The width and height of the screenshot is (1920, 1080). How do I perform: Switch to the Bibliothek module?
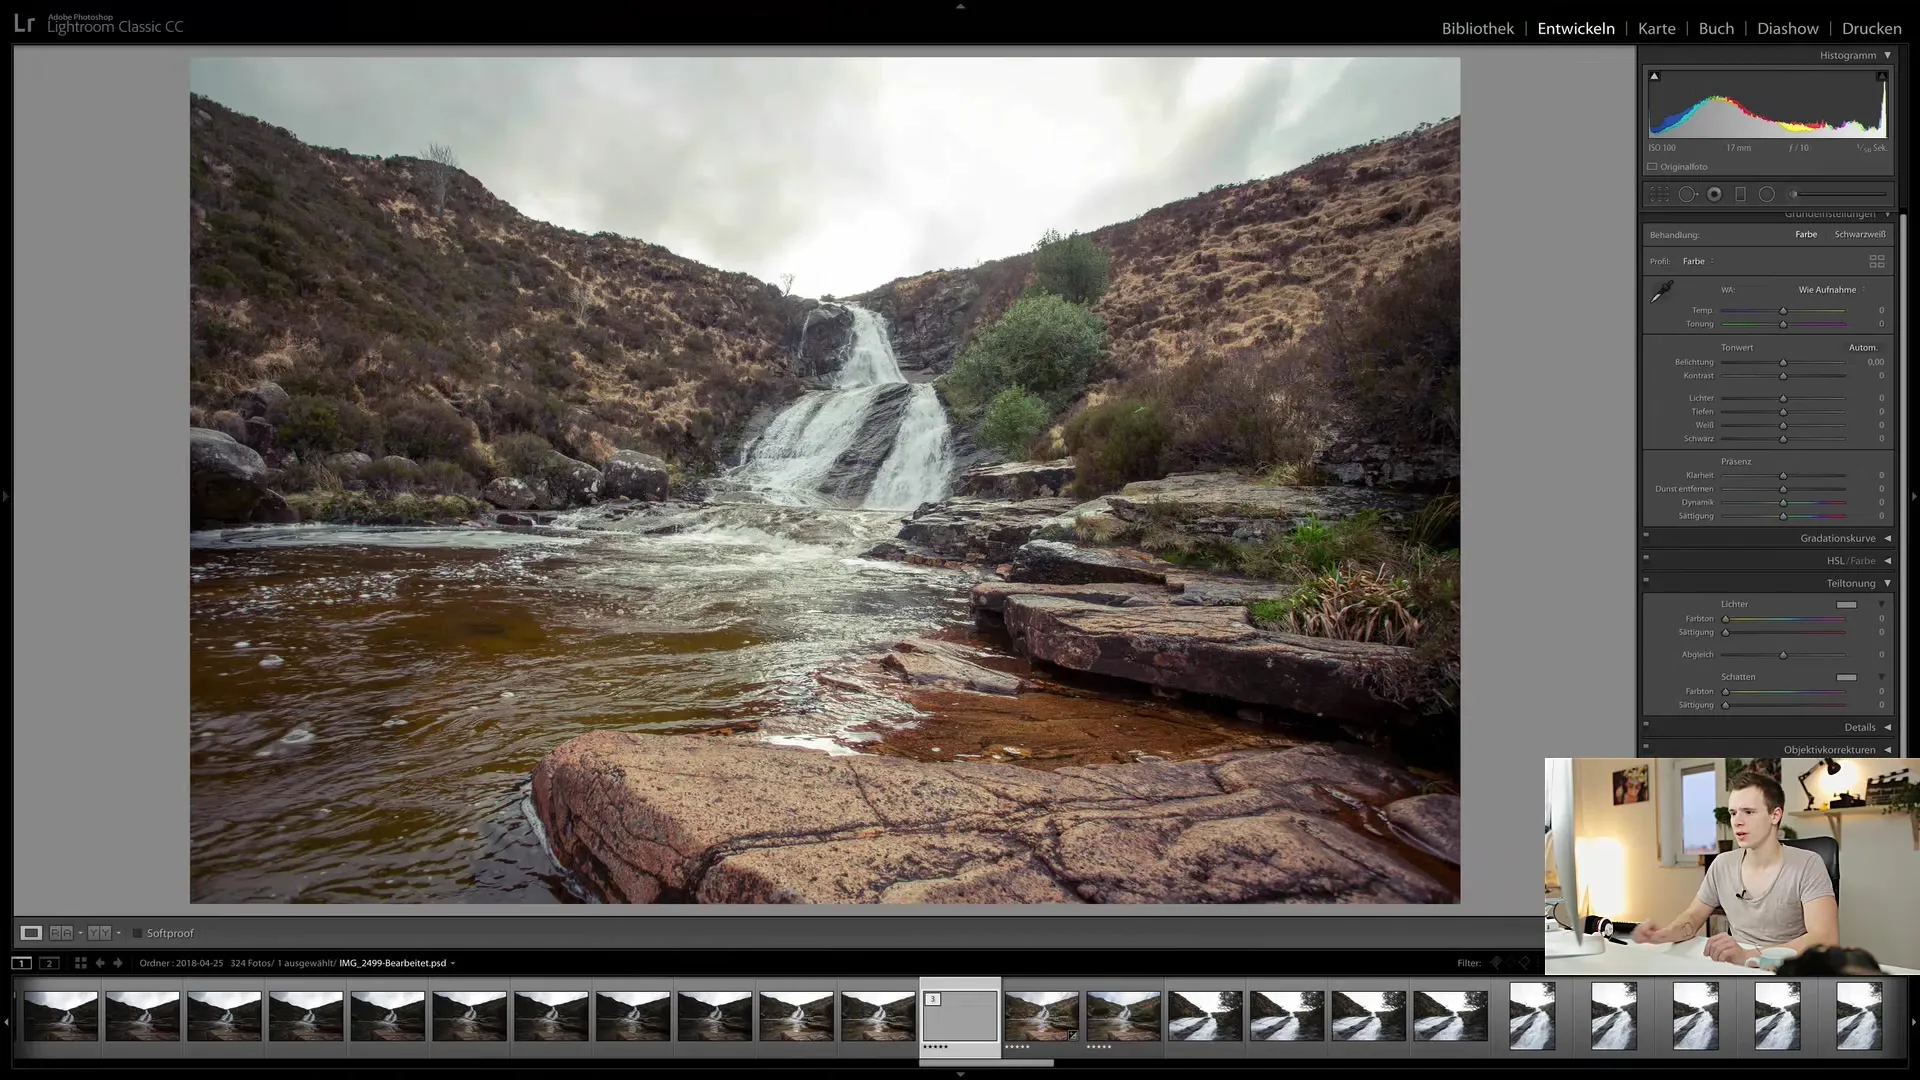1477,28
